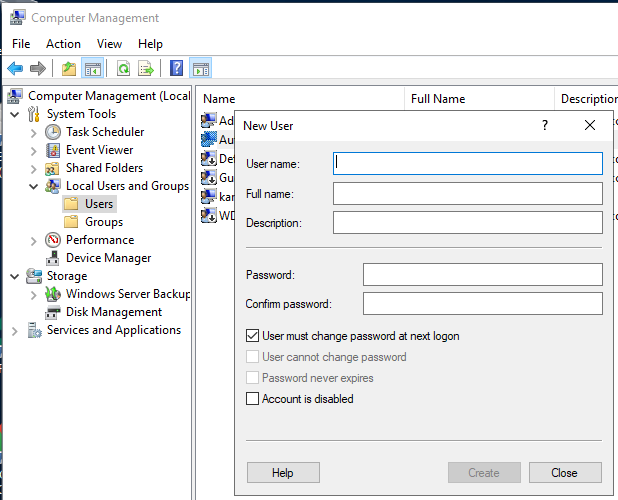
Task: Collapse the Local Users and Groups node
Action: (34, 186)
